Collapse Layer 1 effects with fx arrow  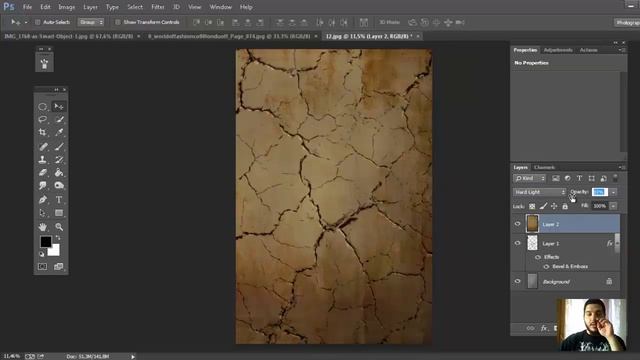617,243
